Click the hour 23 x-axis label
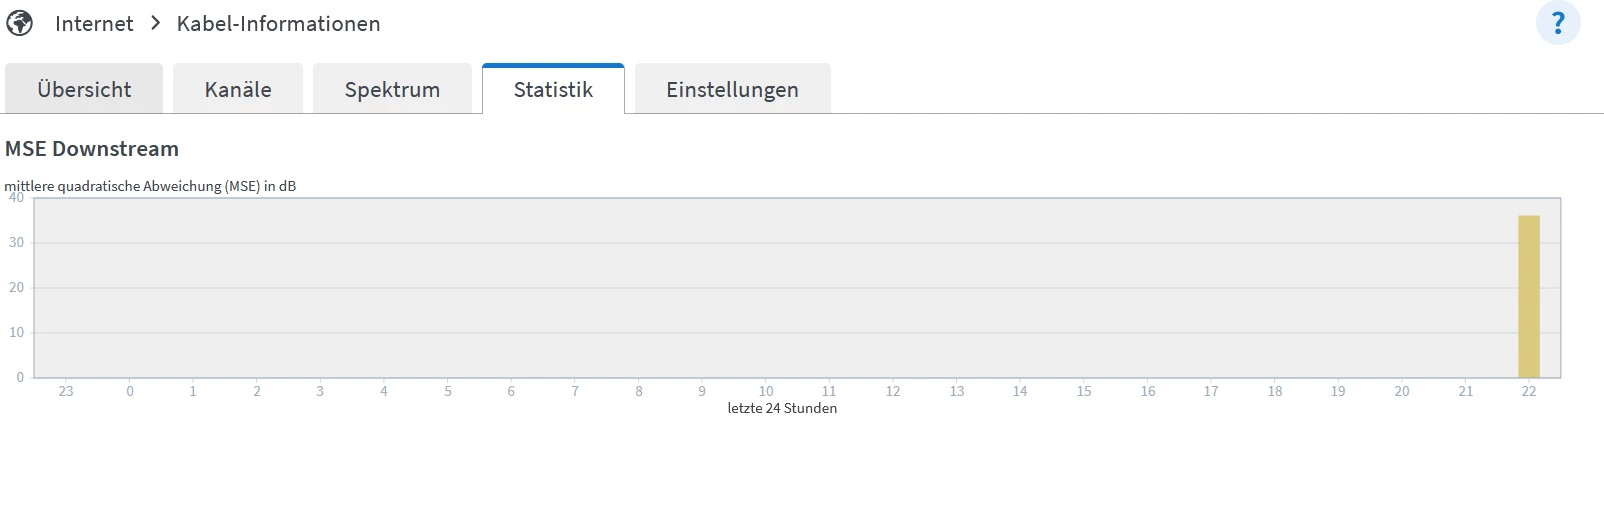This screenshot has height=511, width=1604. (66, 391)
